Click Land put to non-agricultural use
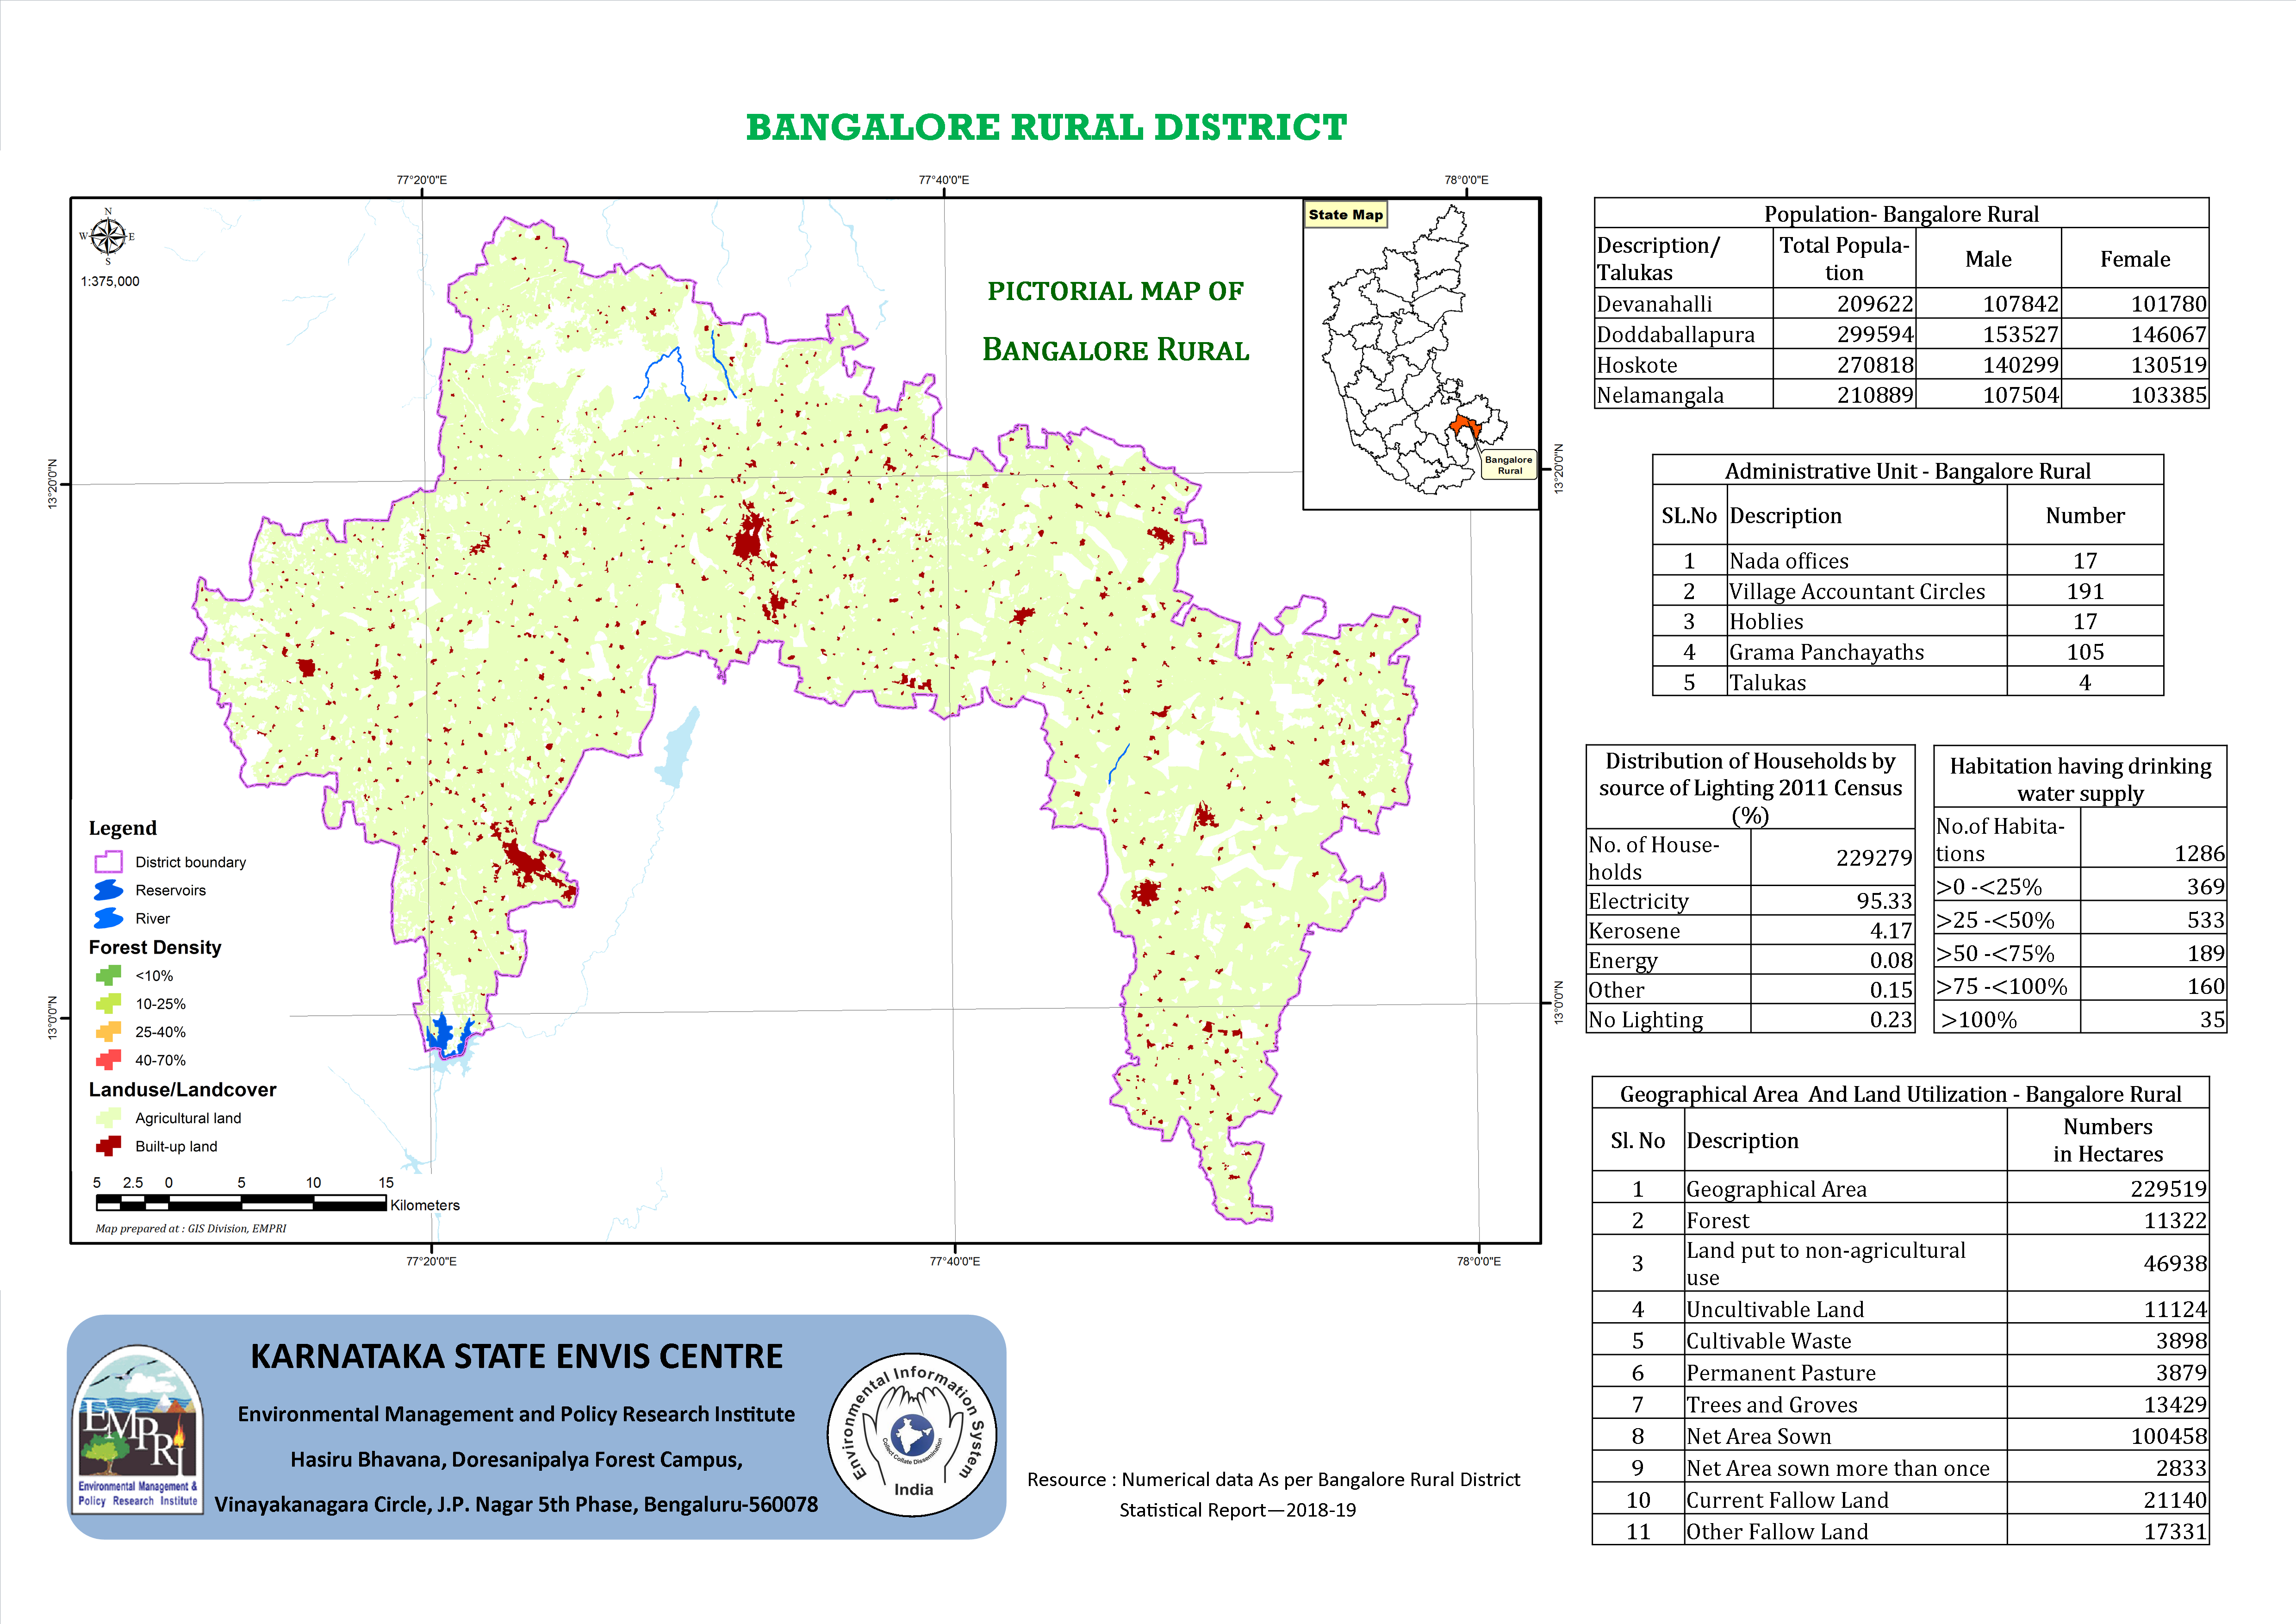Image resolution: width=2296 pixels, height=1624 pixels. point(1825,1263)
